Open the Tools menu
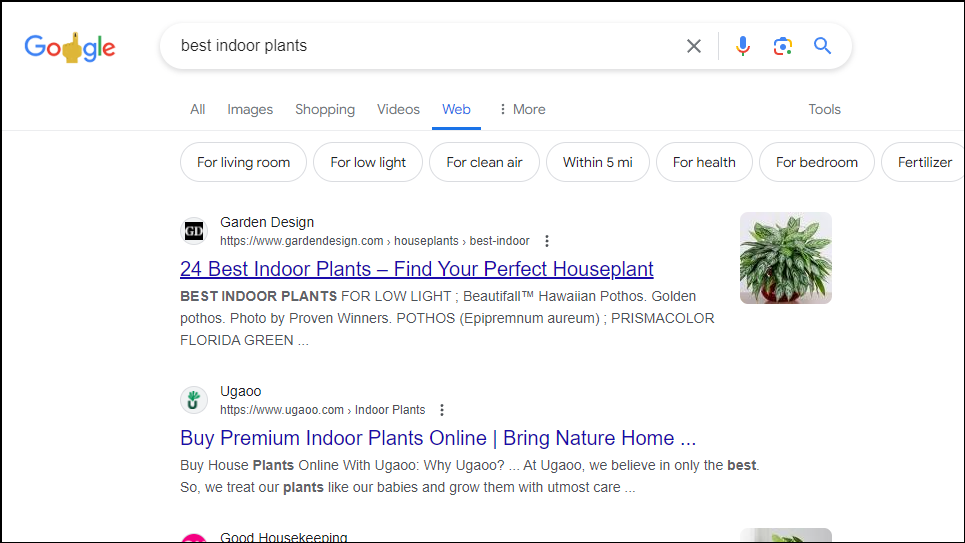This screenshot has height=543, width=965. tap(824, 110)
